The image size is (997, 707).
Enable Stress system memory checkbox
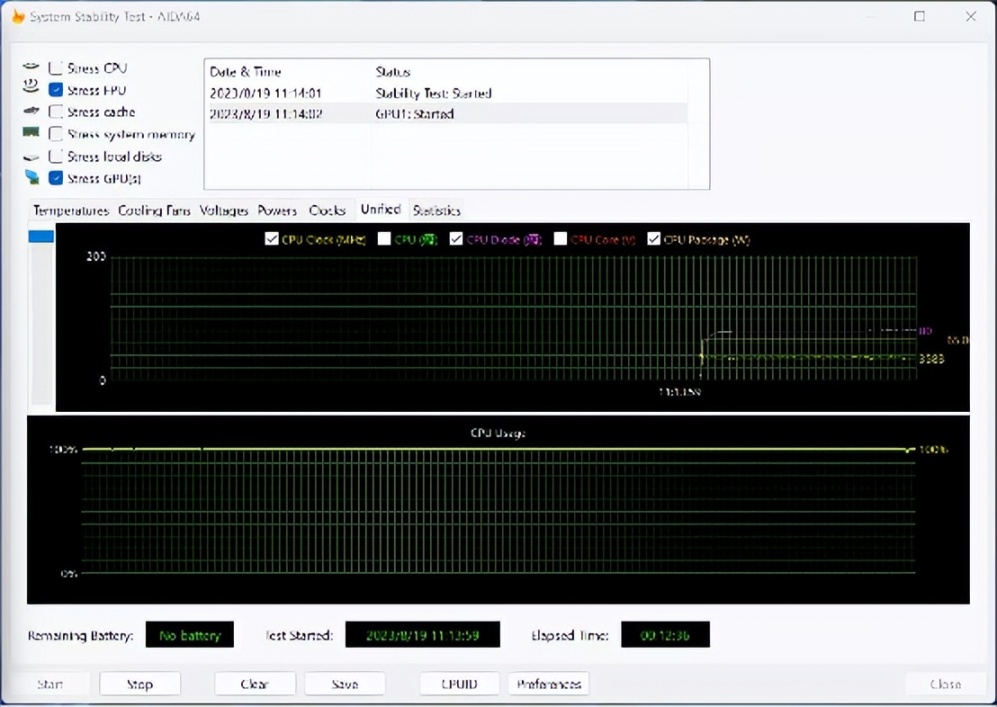(x=56, y=134)
